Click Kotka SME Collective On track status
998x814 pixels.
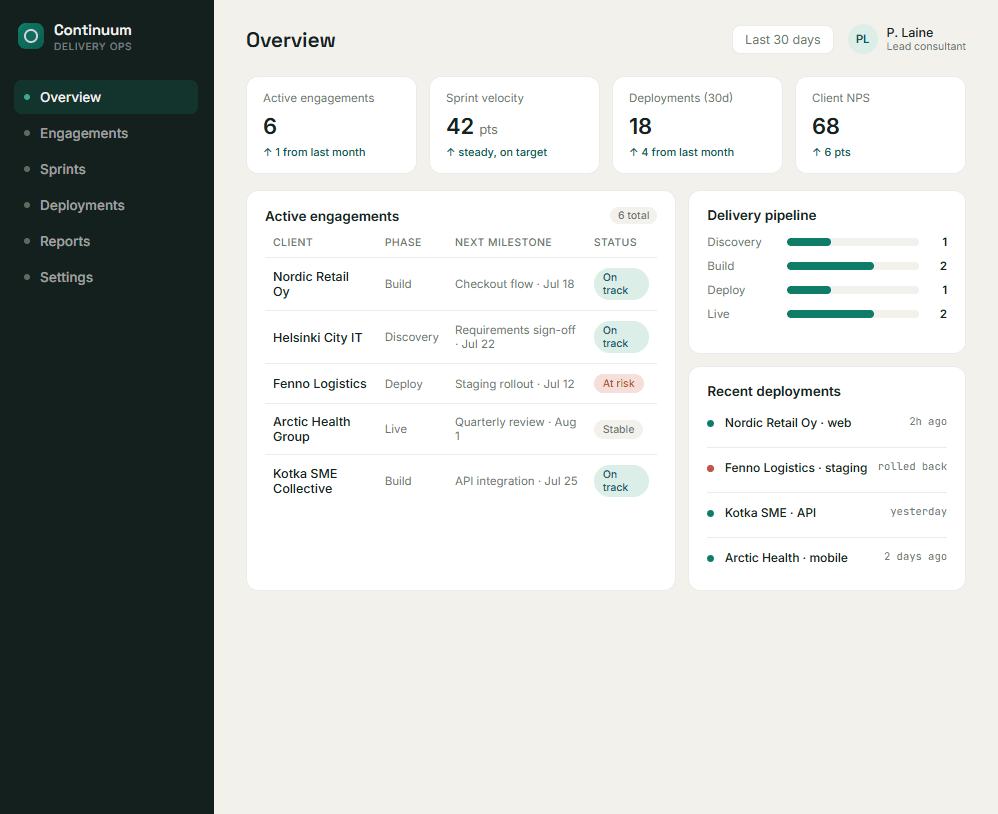621,481
